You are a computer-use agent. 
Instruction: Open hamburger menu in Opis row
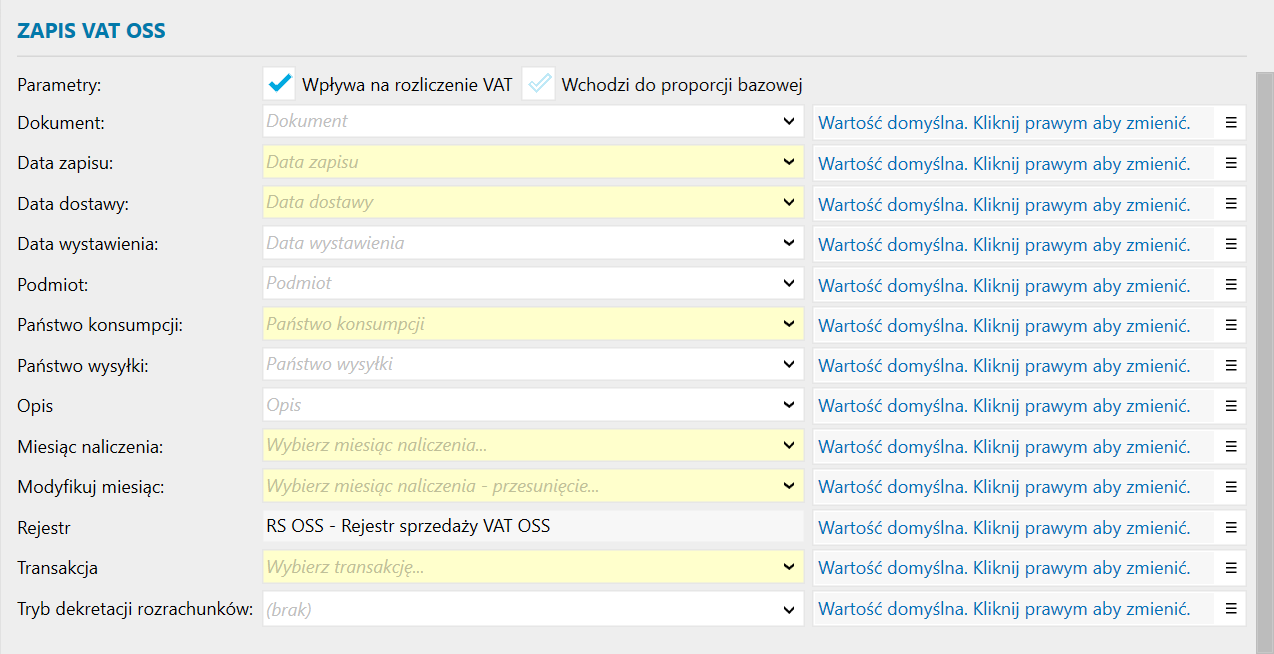coord(1231,406)
